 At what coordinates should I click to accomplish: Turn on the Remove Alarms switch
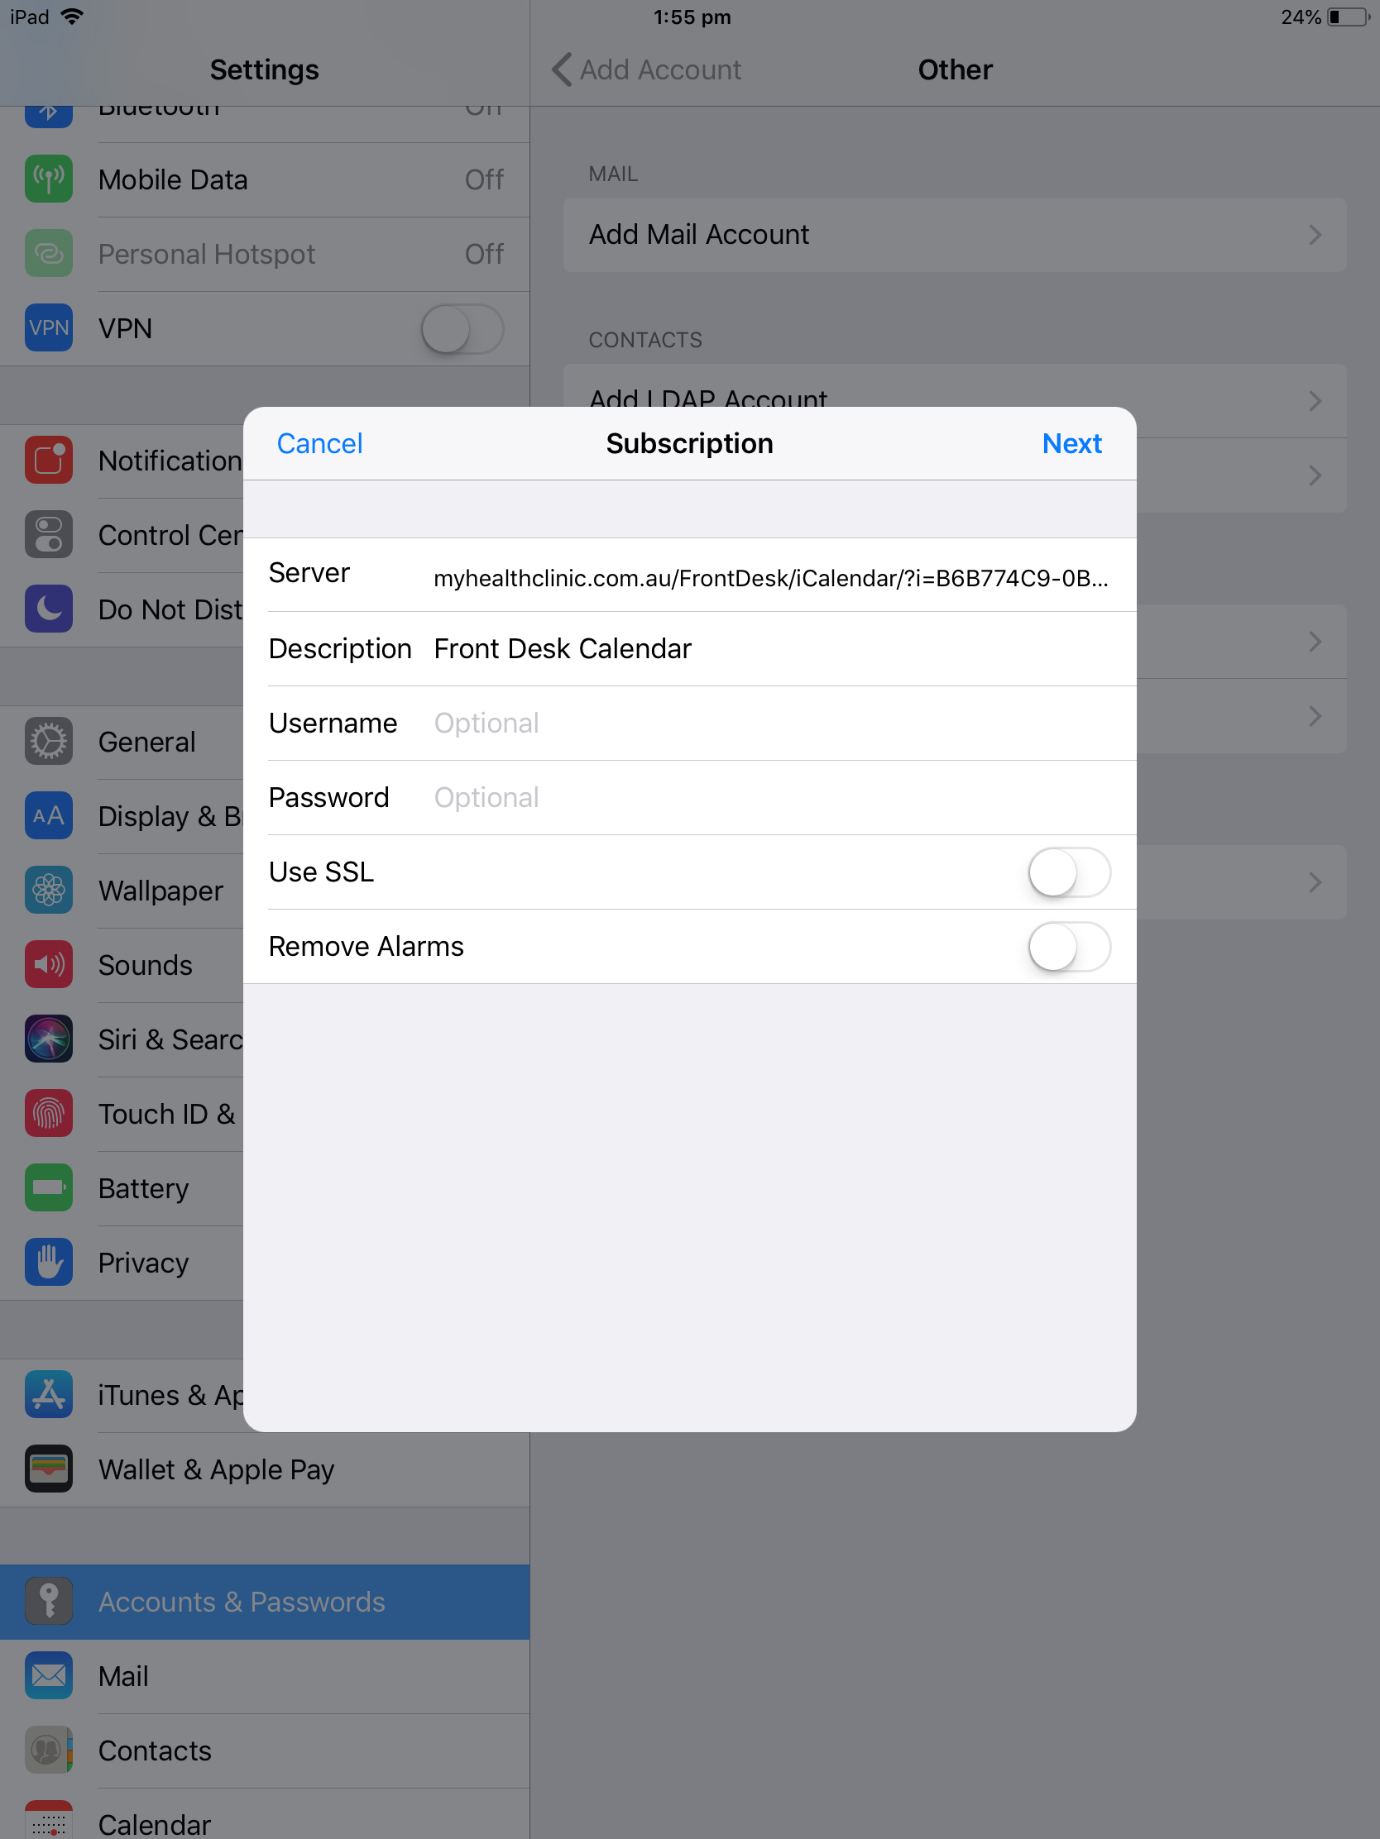[x=1069, y=947]
